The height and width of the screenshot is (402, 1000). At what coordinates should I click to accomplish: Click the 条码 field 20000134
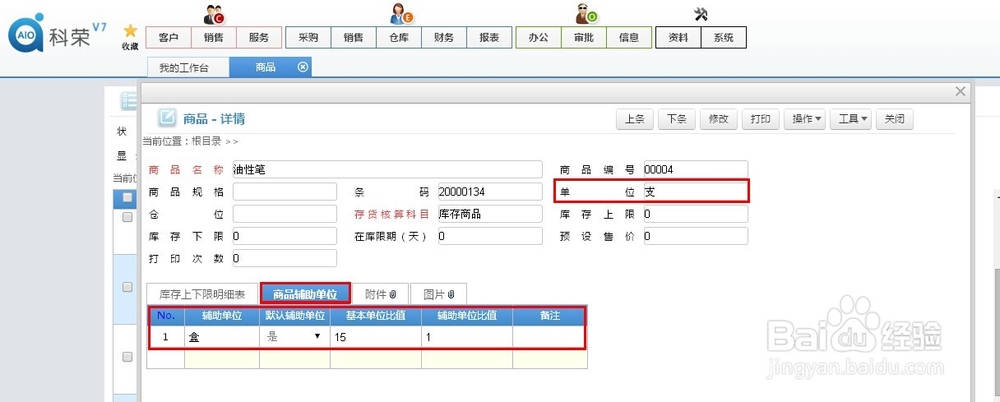(x=490, y=192)
